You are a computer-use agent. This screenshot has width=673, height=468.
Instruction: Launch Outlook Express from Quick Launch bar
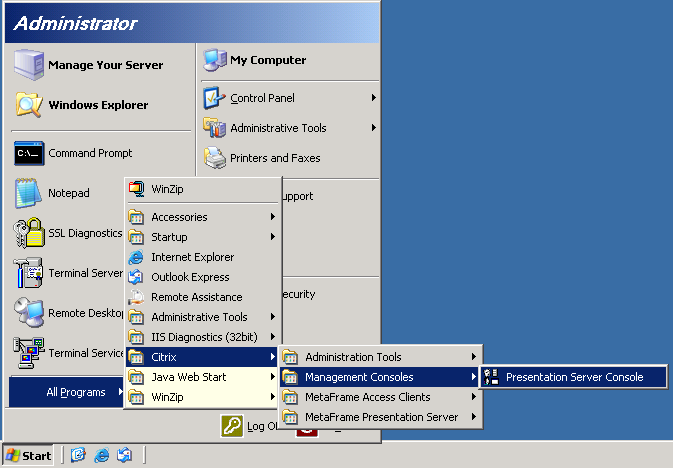pos(125,455)
